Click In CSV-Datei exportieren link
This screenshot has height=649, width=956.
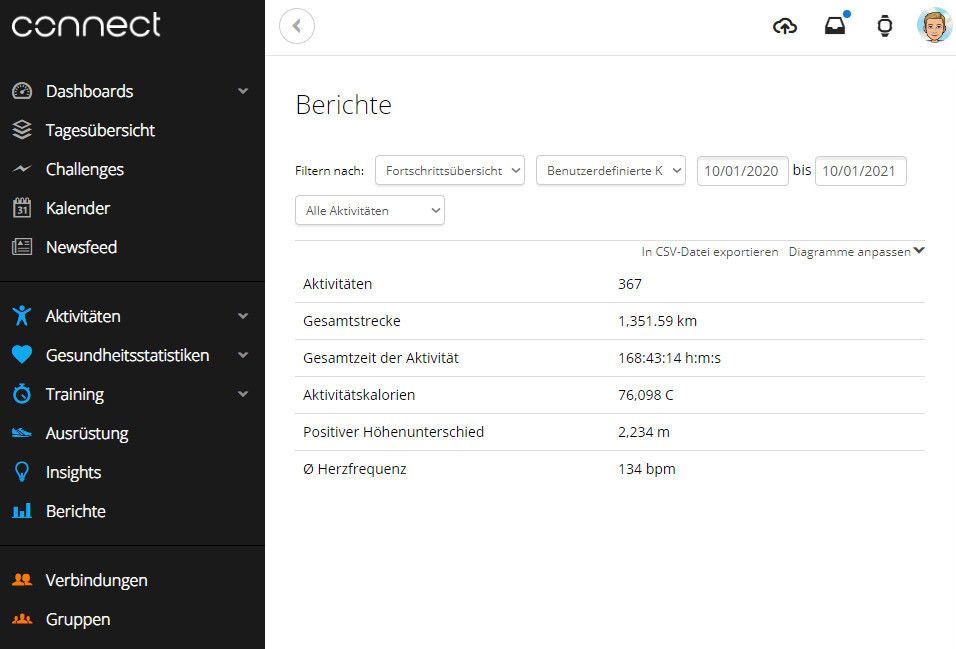[x=710, y=252]
